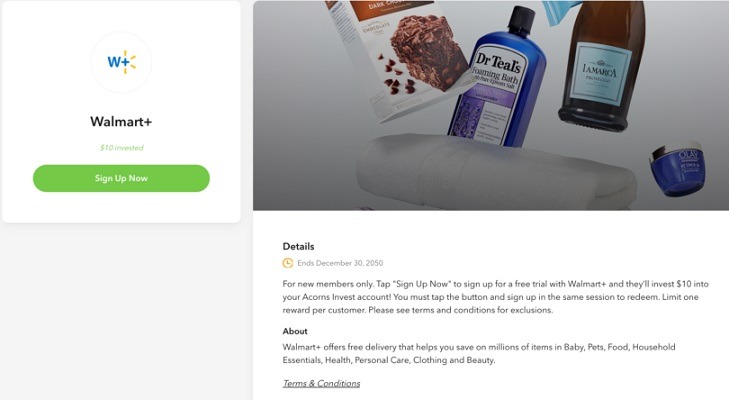Click the green $10 invested label

121,148
